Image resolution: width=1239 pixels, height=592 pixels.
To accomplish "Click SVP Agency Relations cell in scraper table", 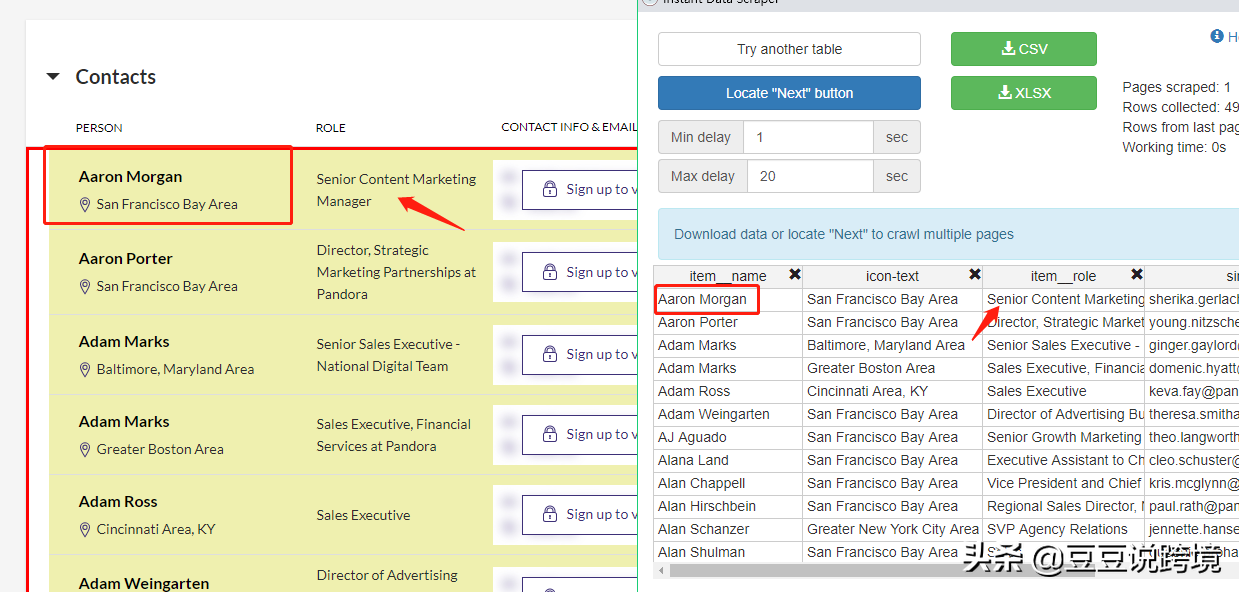I will point(1063,529).
